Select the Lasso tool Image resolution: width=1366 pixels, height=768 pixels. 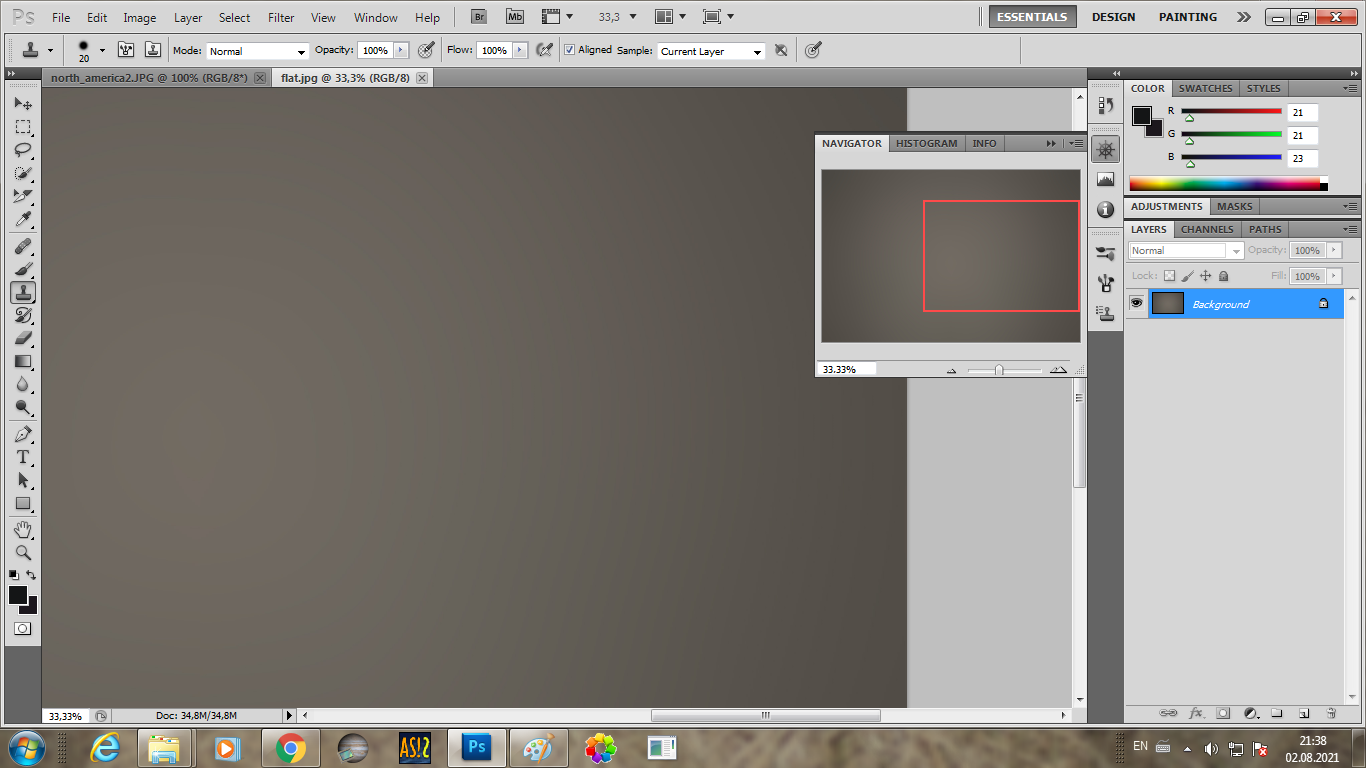(x=23, y=150)
